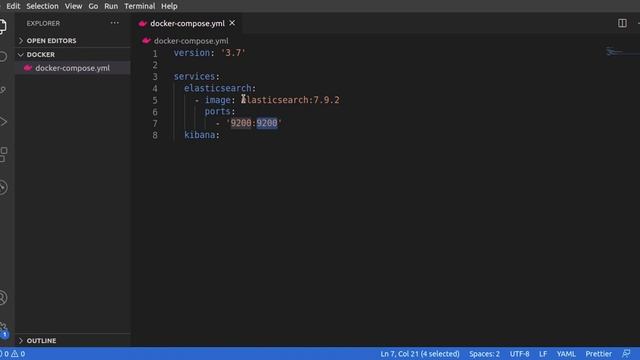Click the split editor icon
This screenshot has height=360, width=640.
622,23
